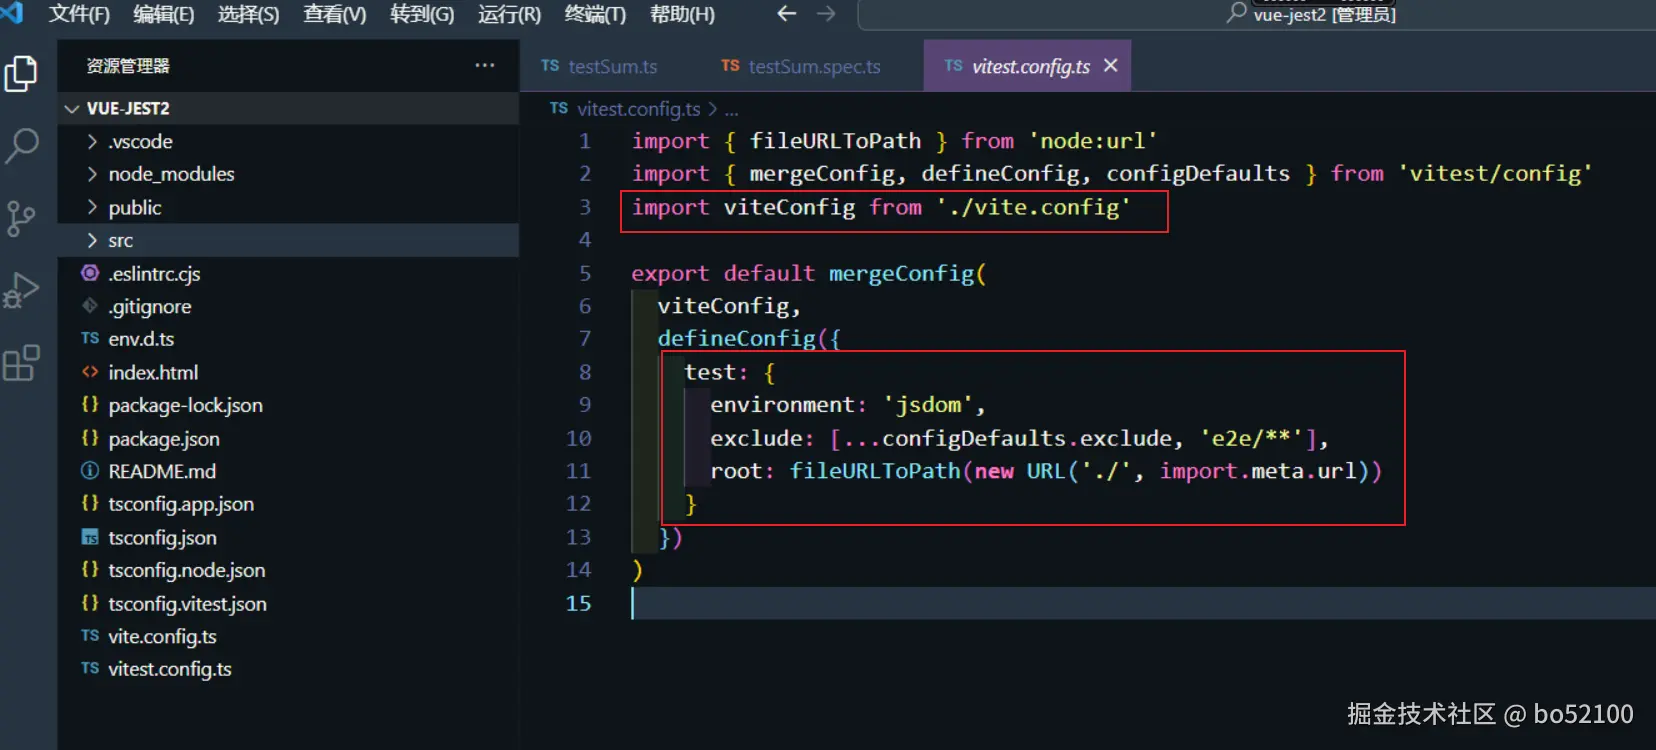Click line number 15 in the gutter
Screen dimensions: 1656x750
pyautogui.click(x=578, y=603)
